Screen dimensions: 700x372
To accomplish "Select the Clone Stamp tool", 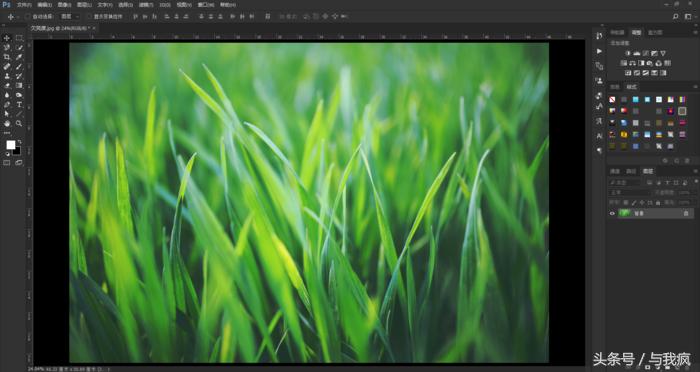I will 7,76.
